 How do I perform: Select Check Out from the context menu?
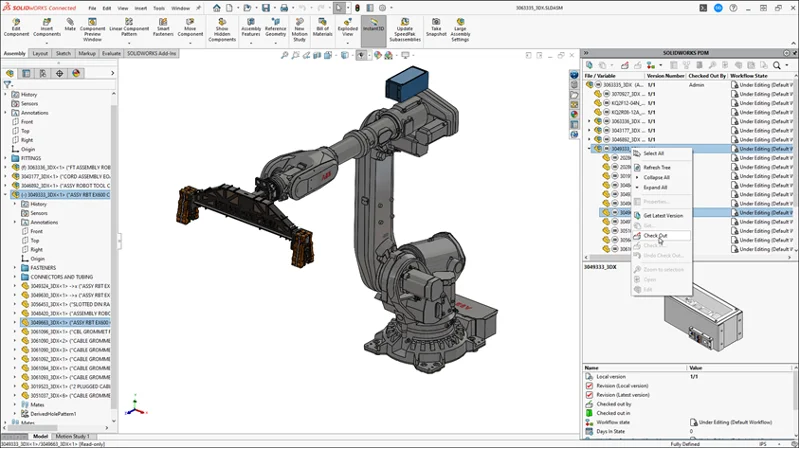click(x=656, y=236)
